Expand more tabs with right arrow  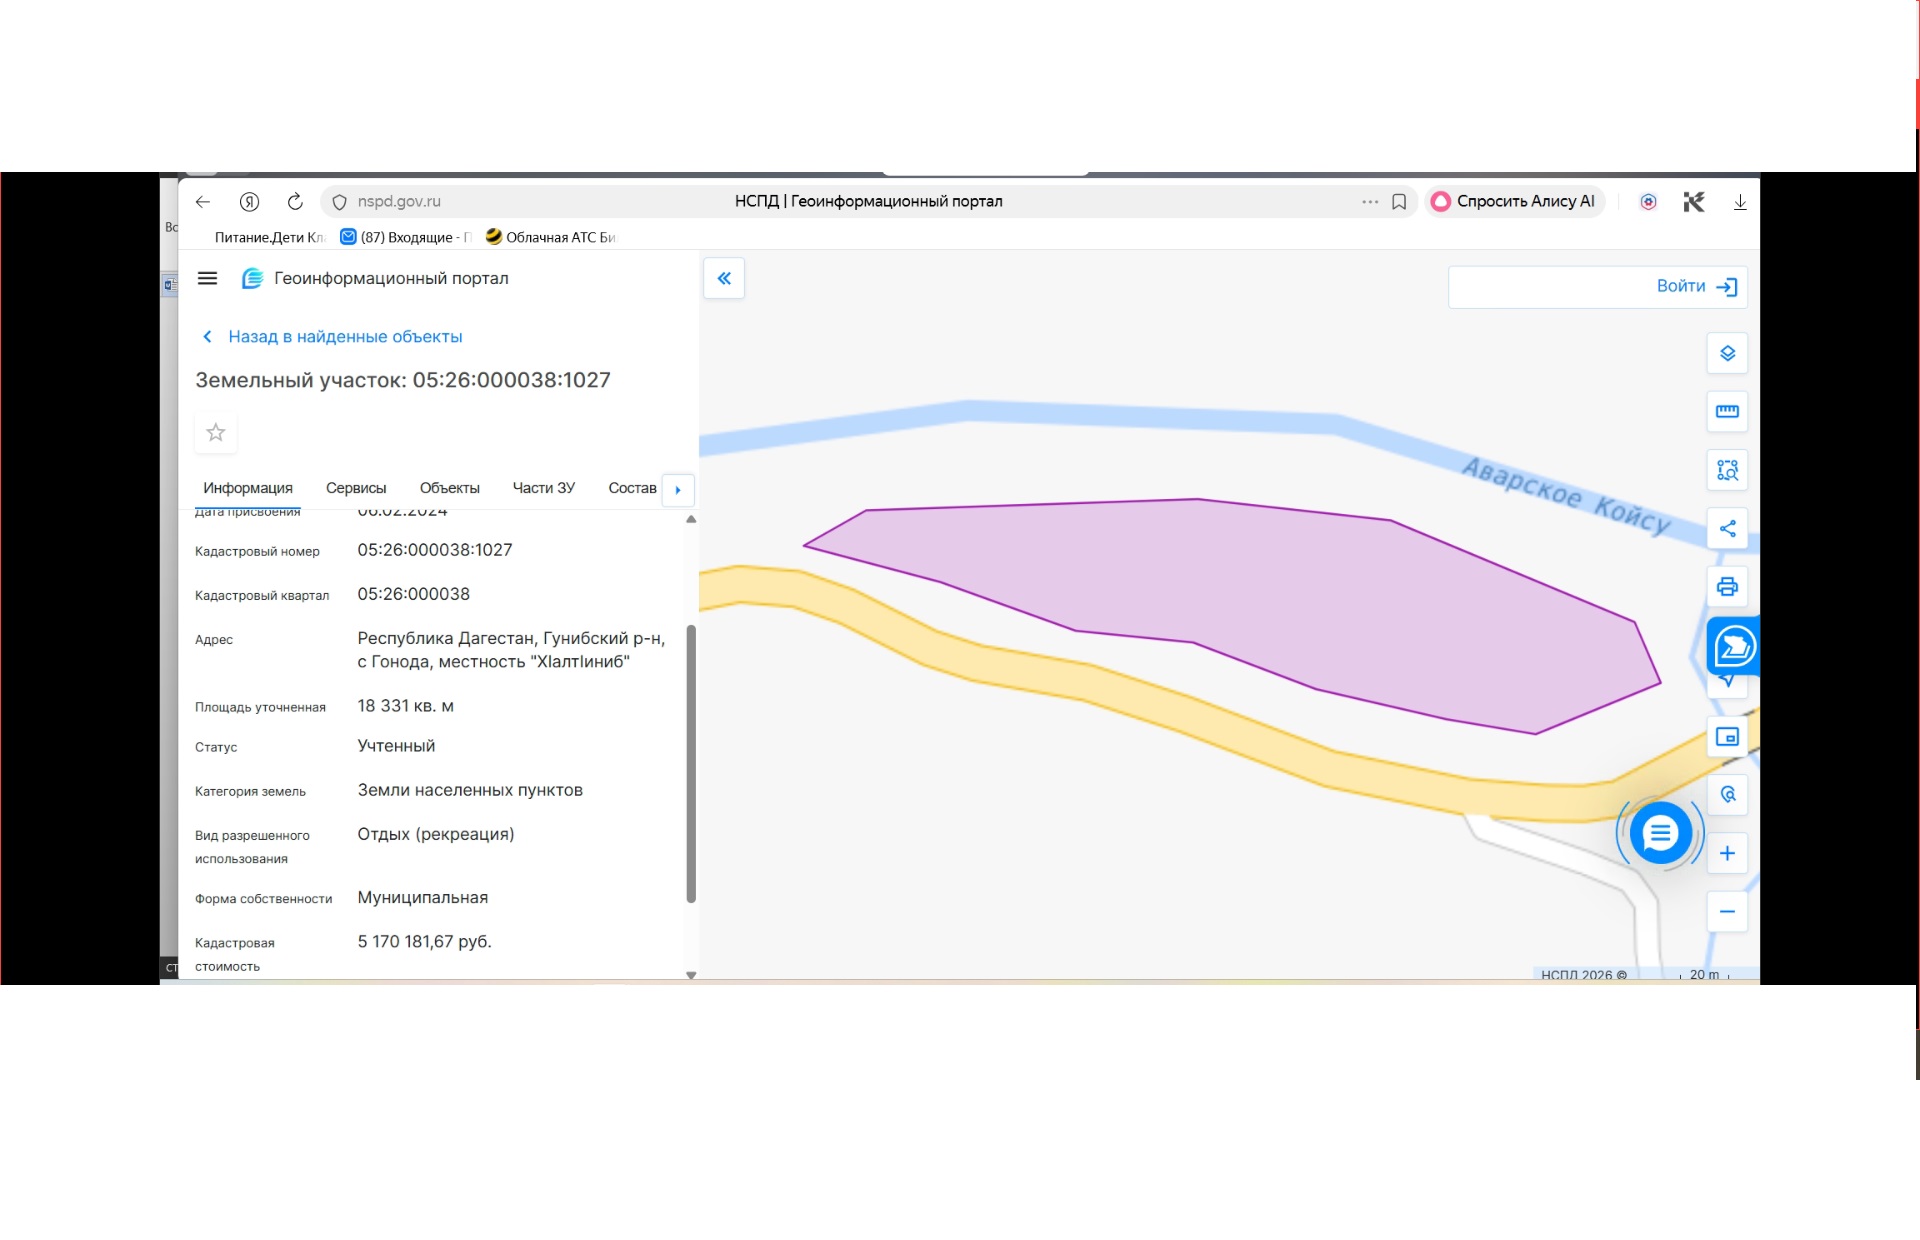pos(678,490)
